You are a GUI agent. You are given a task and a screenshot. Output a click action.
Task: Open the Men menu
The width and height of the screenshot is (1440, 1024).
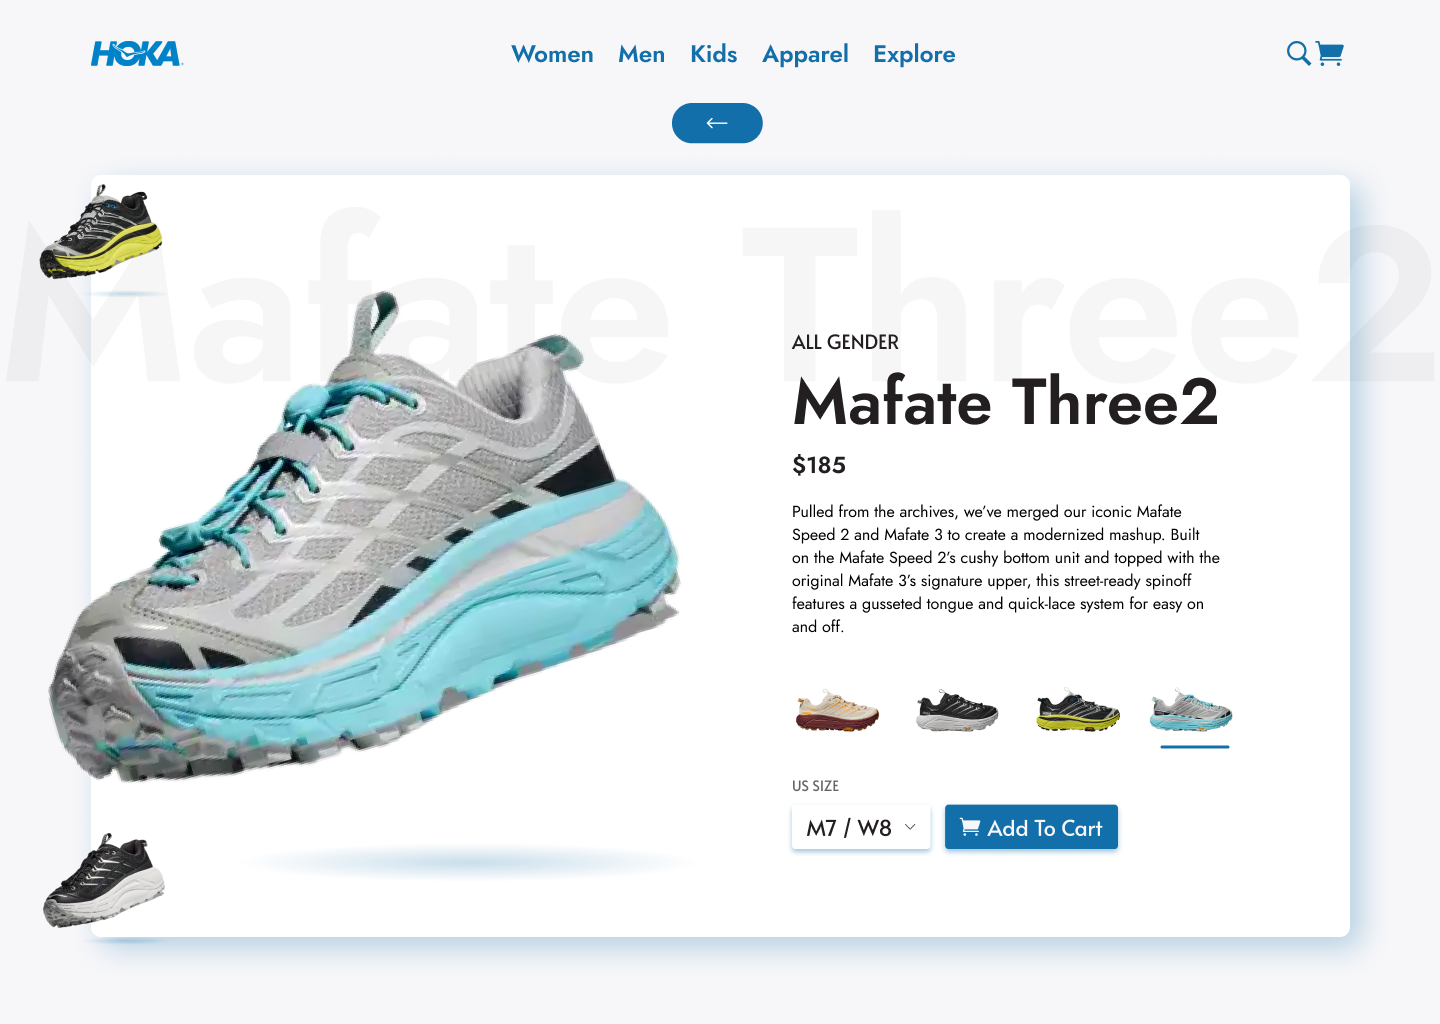click(x=641, y=54)
